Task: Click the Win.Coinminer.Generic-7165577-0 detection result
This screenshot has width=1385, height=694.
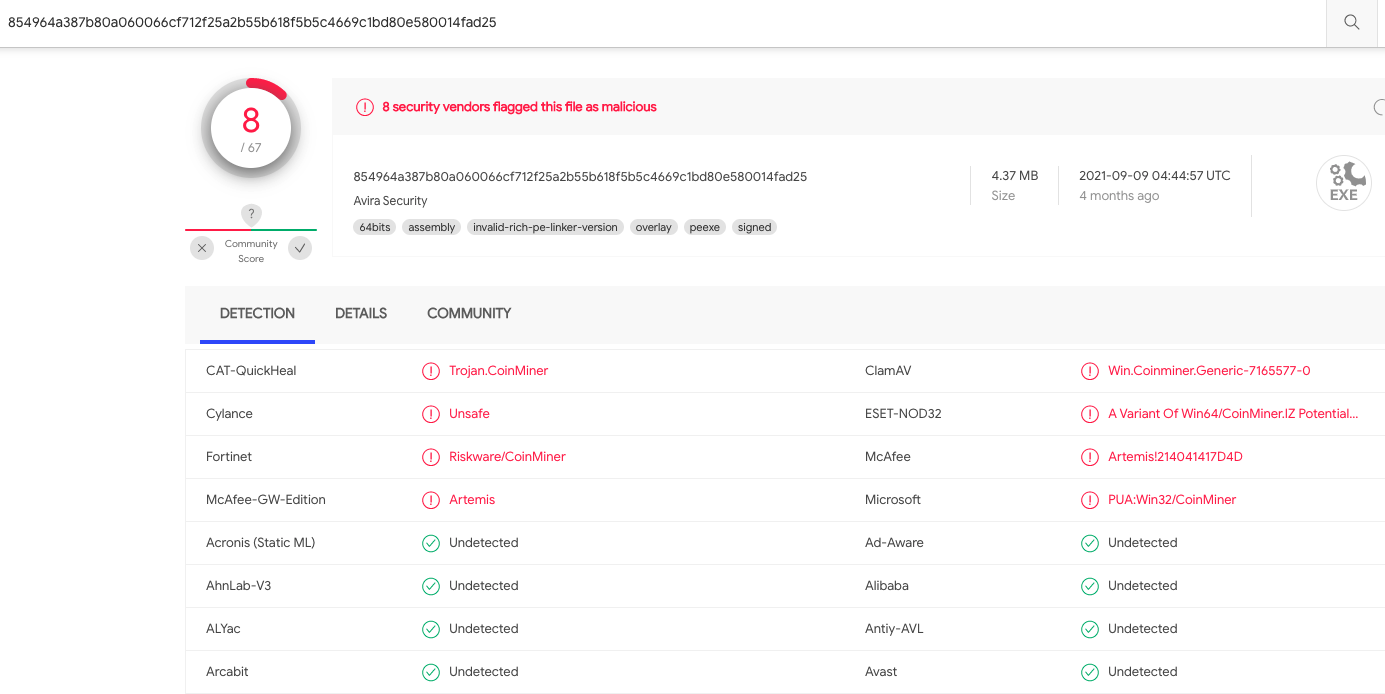Action: point(1209,371)
